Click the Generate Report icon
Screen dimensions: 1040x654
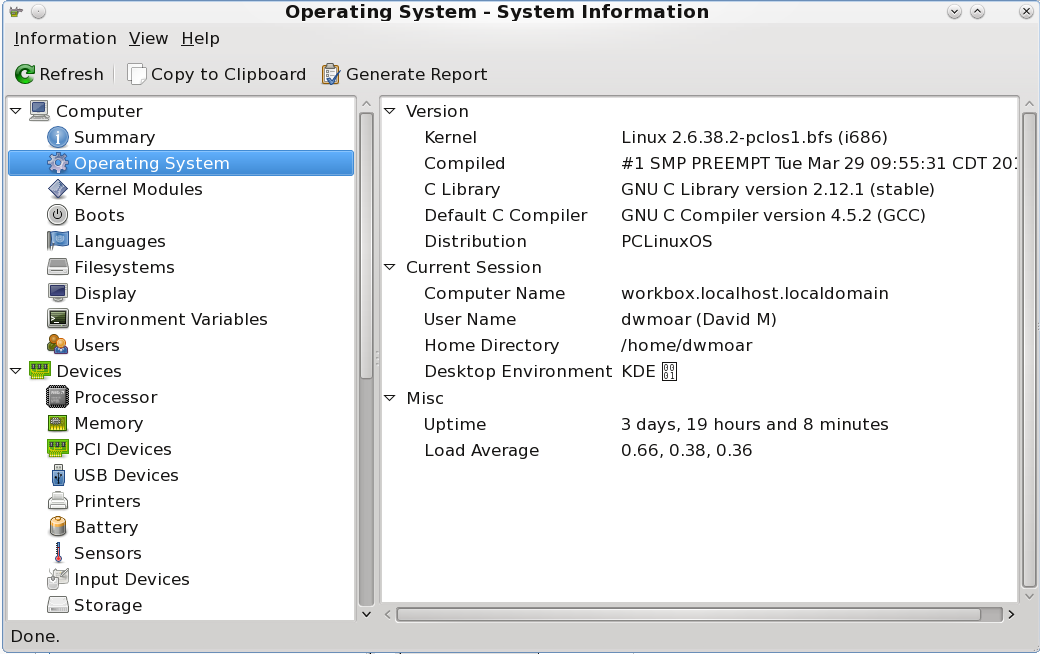pyautogui.click(x=331, y=74)
